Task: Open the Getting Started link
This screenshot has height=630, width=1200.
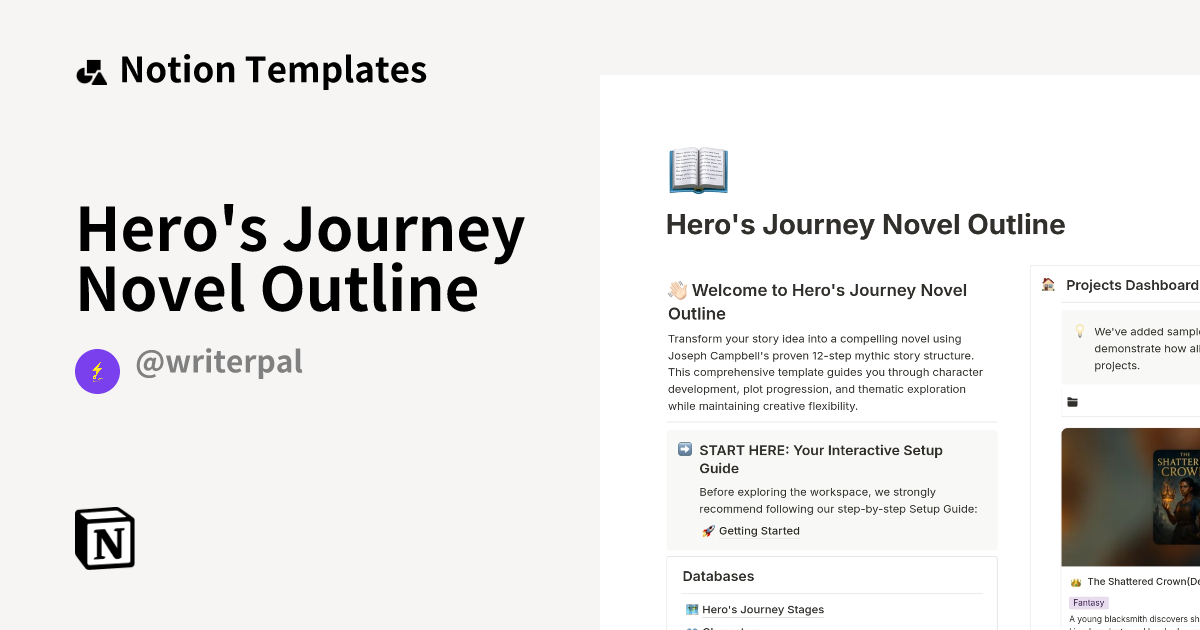Action: point(759,531)
